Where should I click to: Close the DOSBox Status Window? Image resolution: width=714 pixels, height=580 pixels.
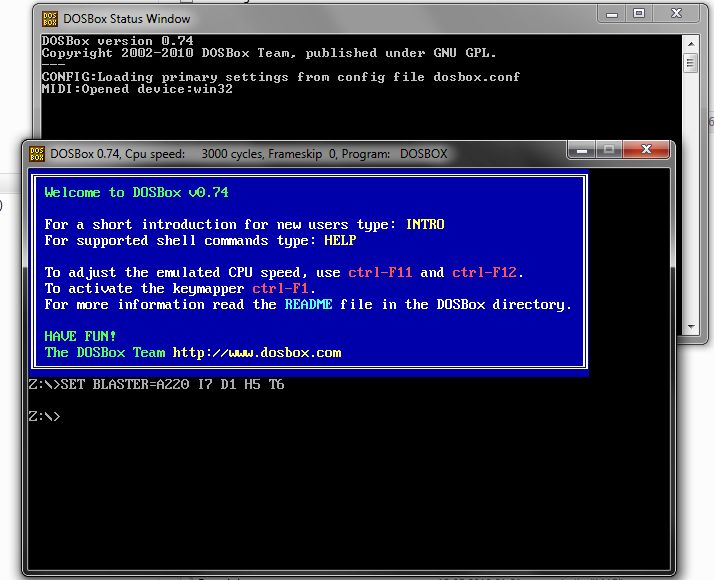(x=676, y=14)
